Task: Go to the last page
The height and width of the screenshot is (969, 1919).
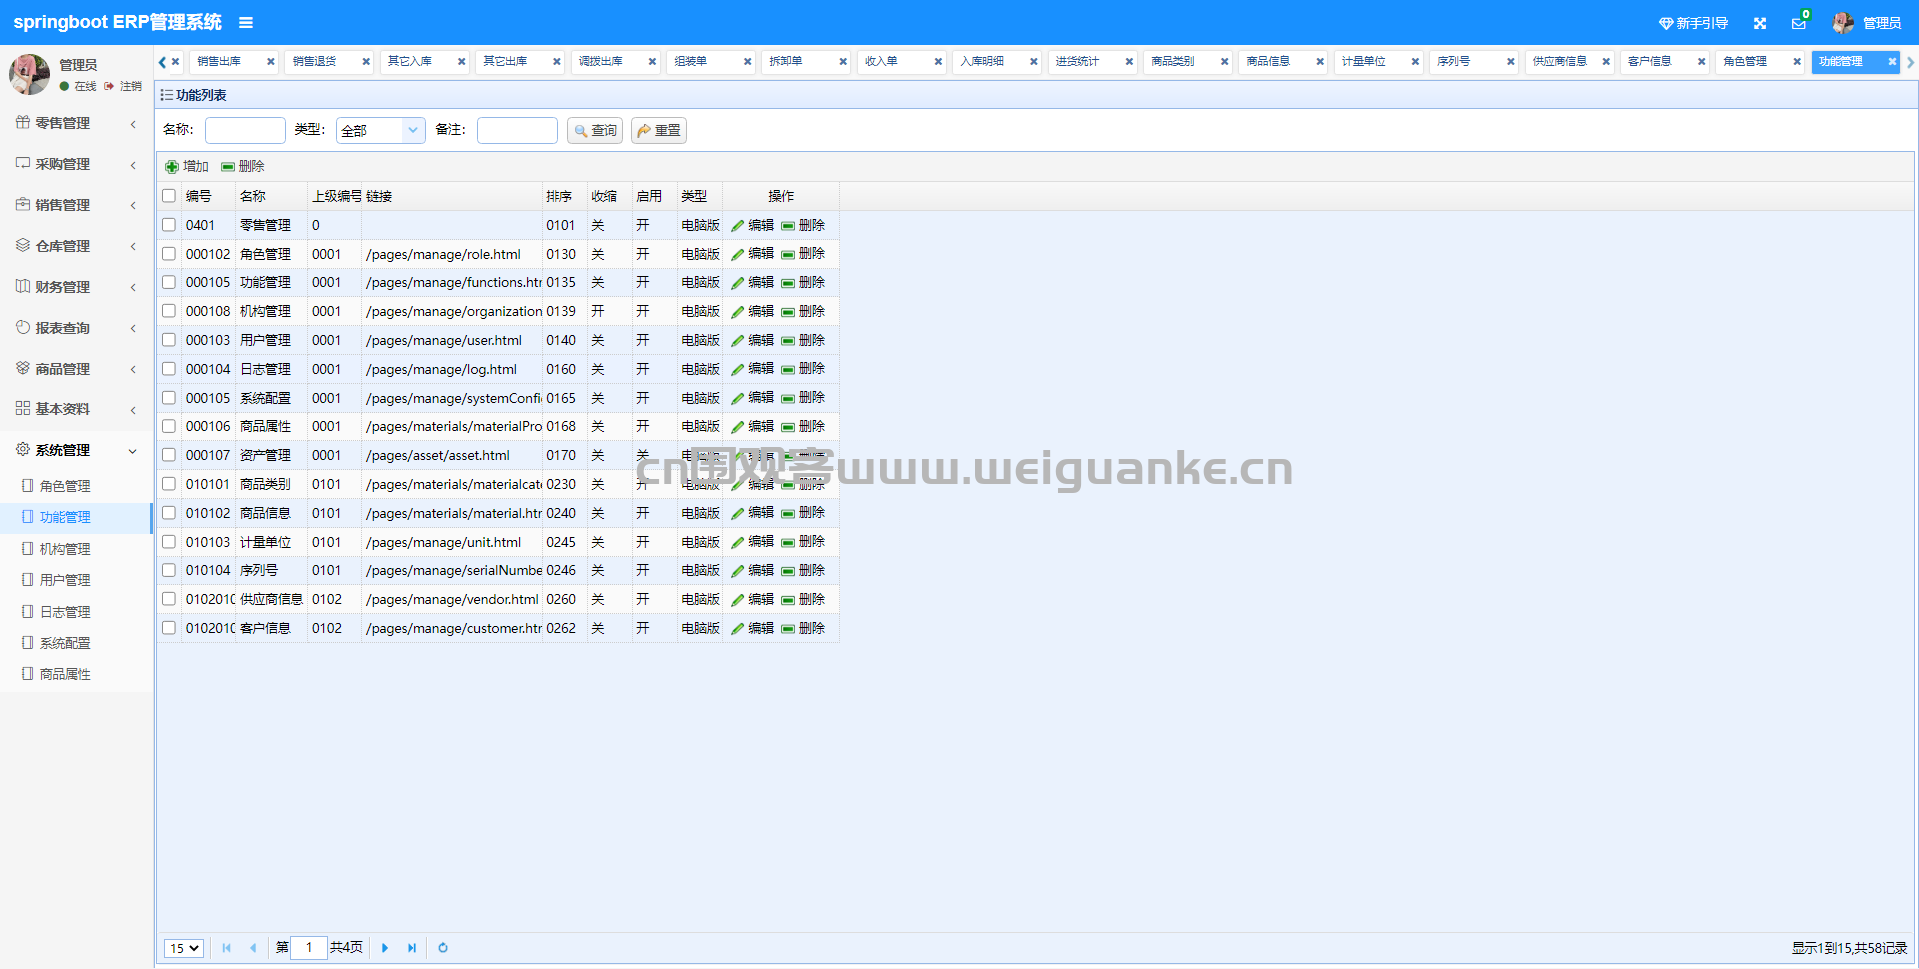Action: point(412,948)
